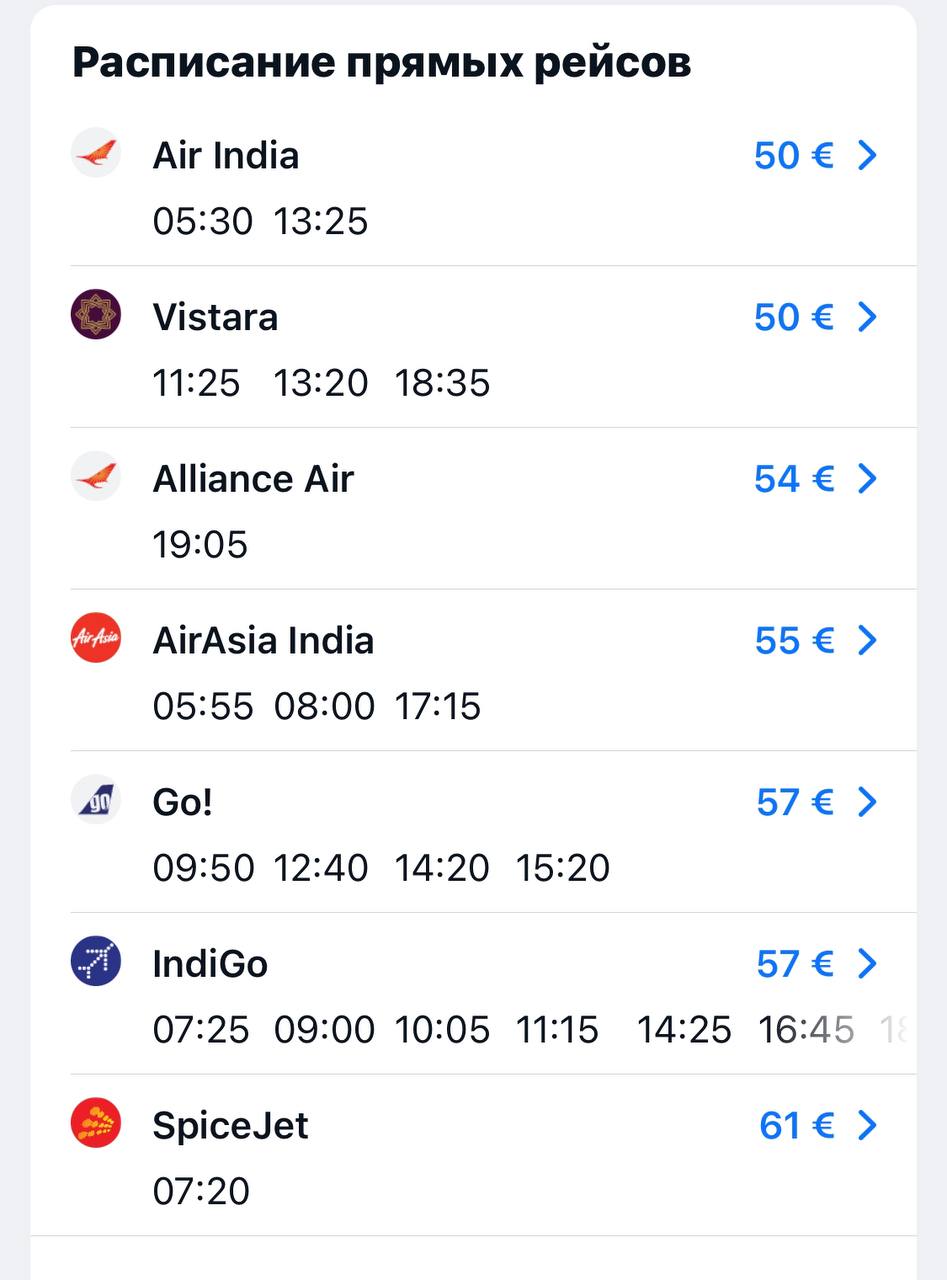Select Alliance Air 54 € price

(794, 479)
